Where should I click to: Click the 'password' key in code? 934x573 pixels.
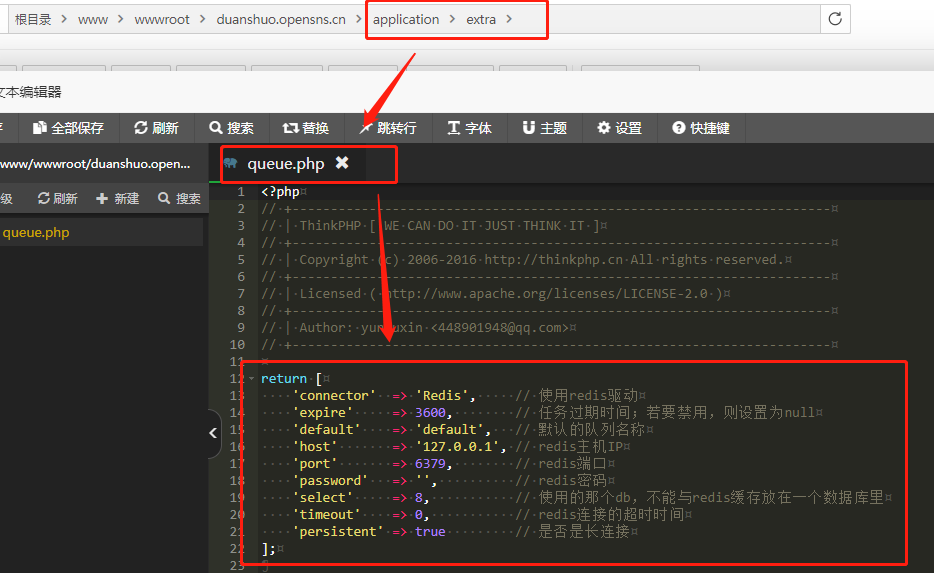point(331,480)
